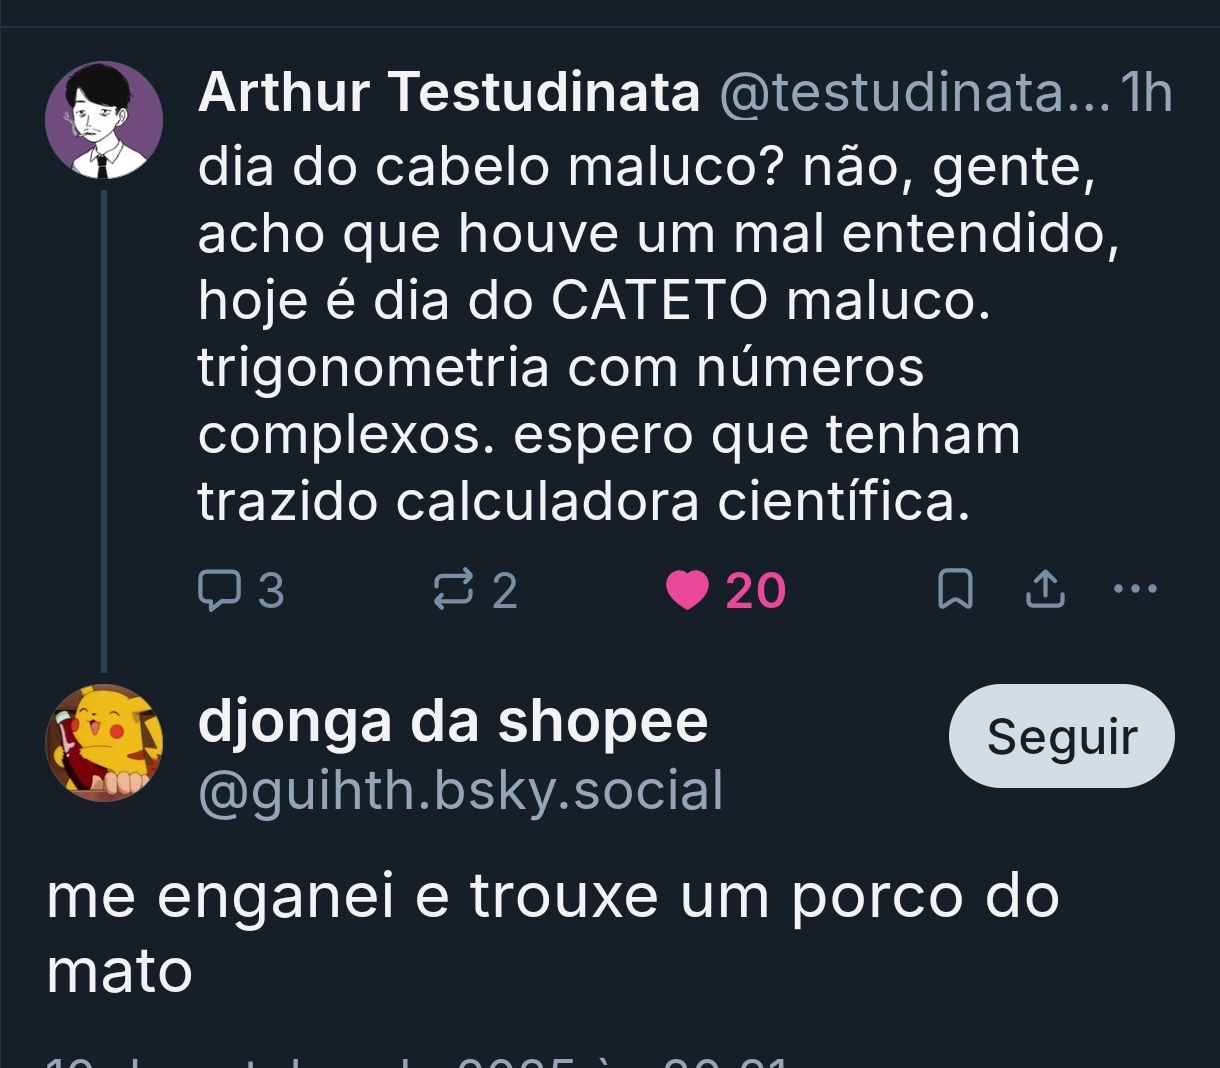Viewport: 1220px width, 1068px height.
Task: Click the partially visible post date below the reply
Action: [x=420, y=1060]
